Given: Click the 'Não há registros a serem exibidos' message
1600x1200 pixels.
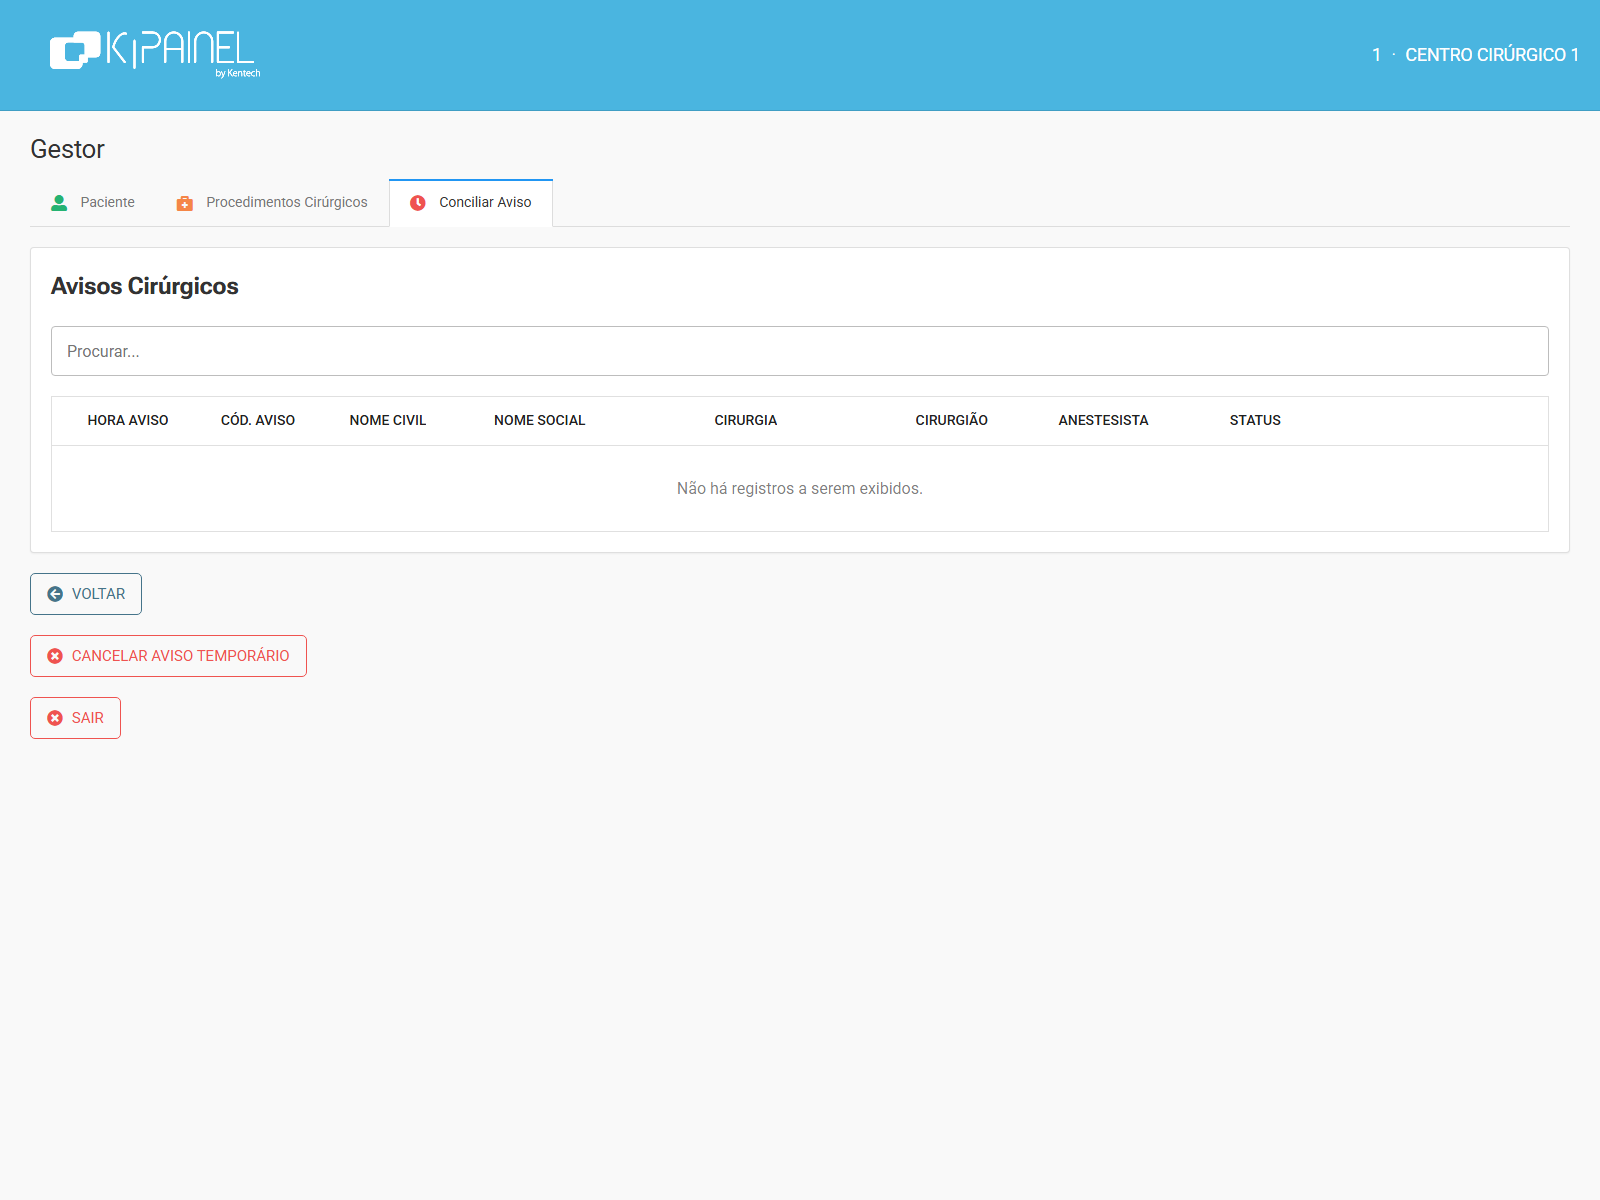Looking at the screenshot, I should pos(800,489).
